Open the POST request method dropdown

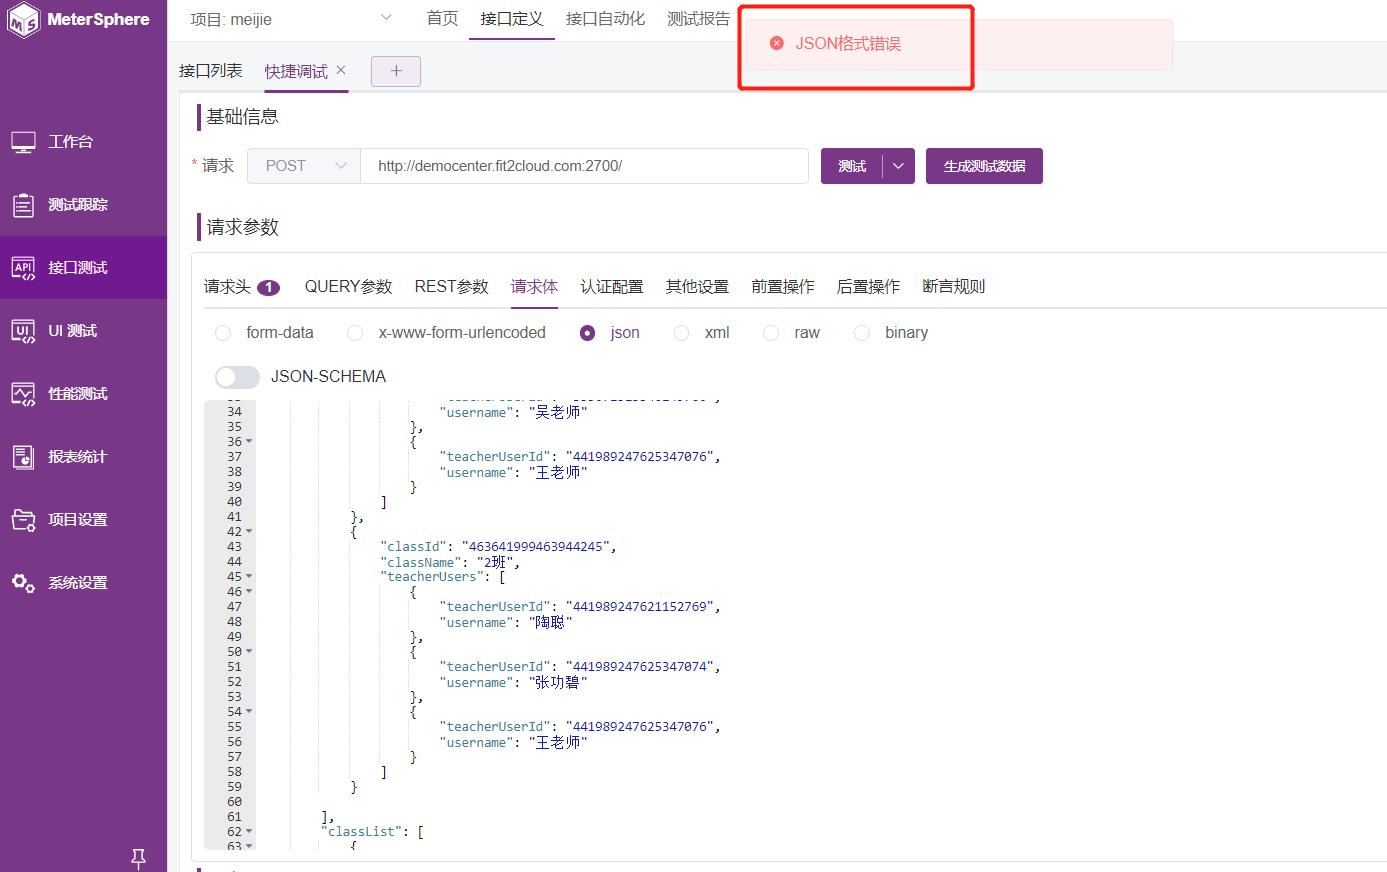(303, 165)
